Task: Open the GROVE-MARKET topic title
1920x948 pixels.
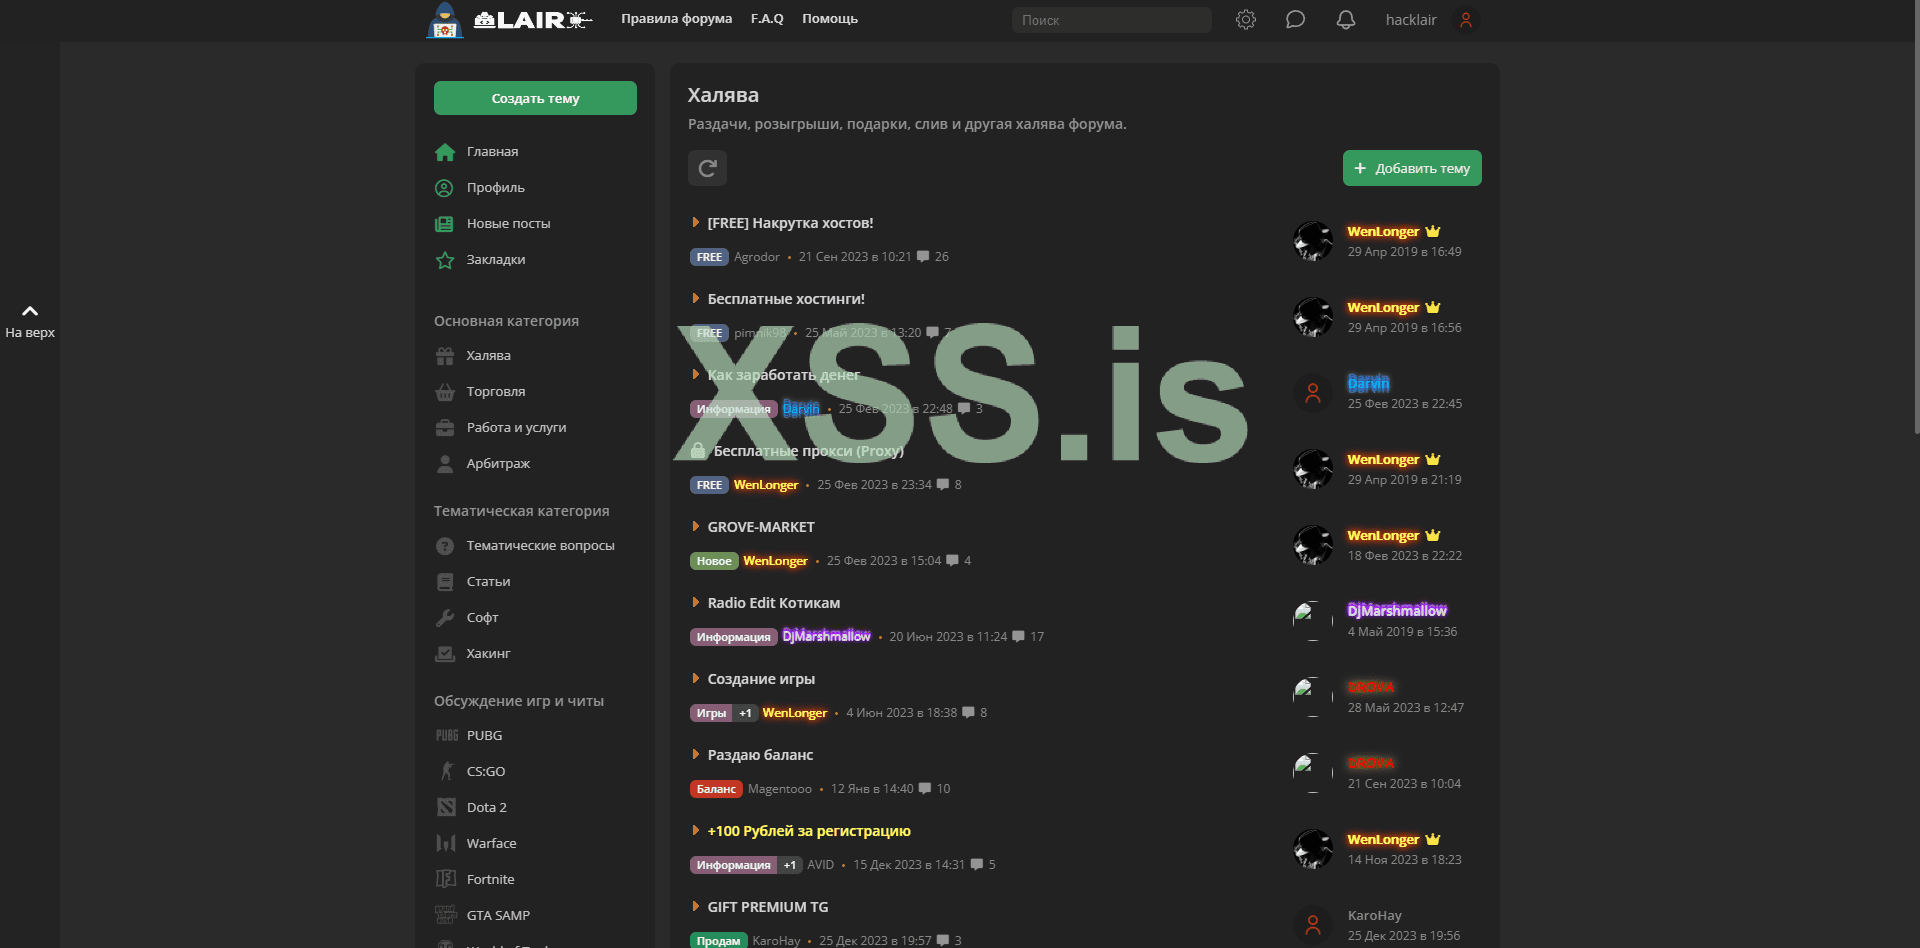Action: tap(761, 527)
